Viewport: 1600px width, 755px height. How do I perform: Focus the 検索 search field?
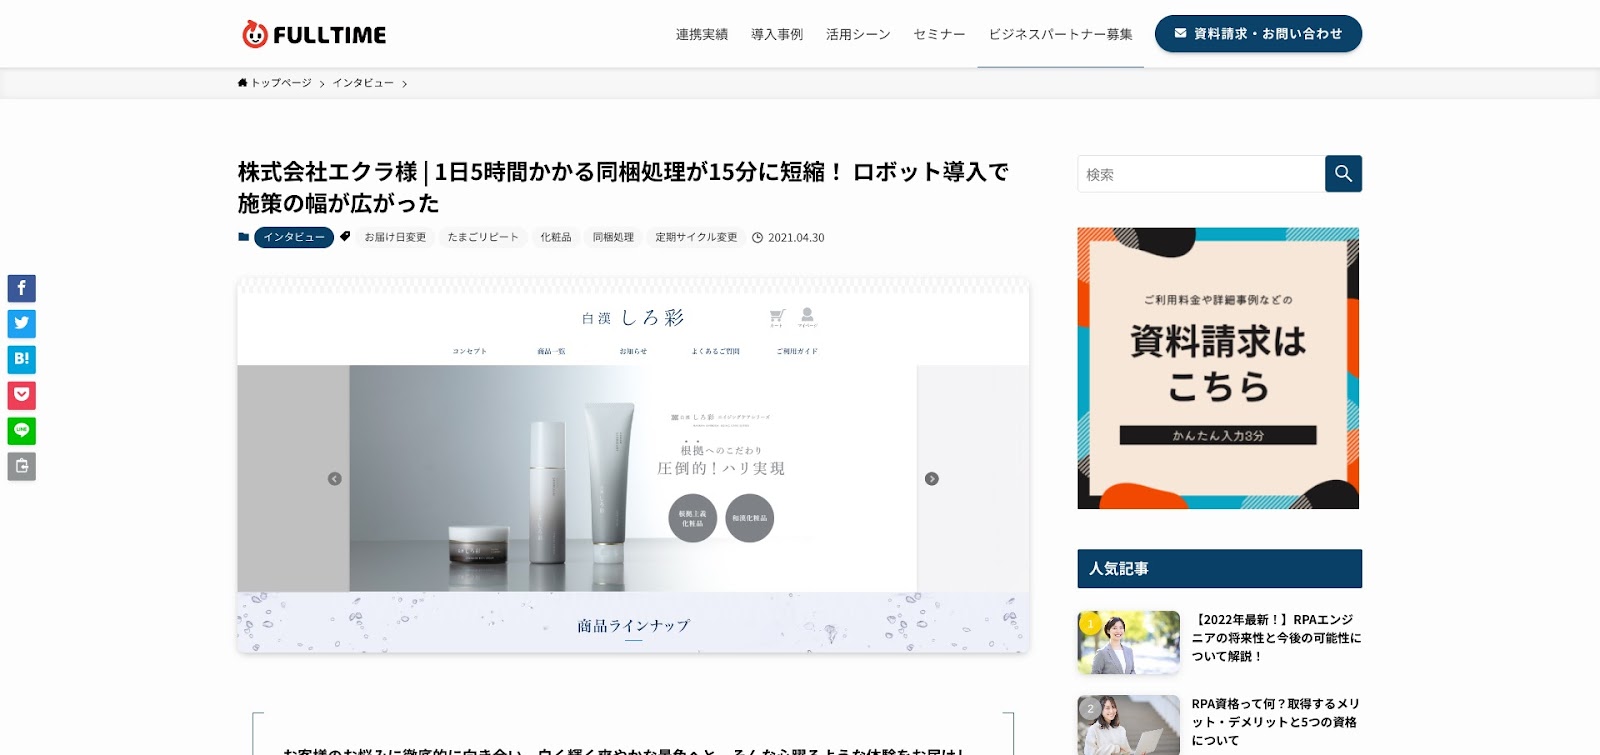pyautogui.click(x=1201, y=174)
